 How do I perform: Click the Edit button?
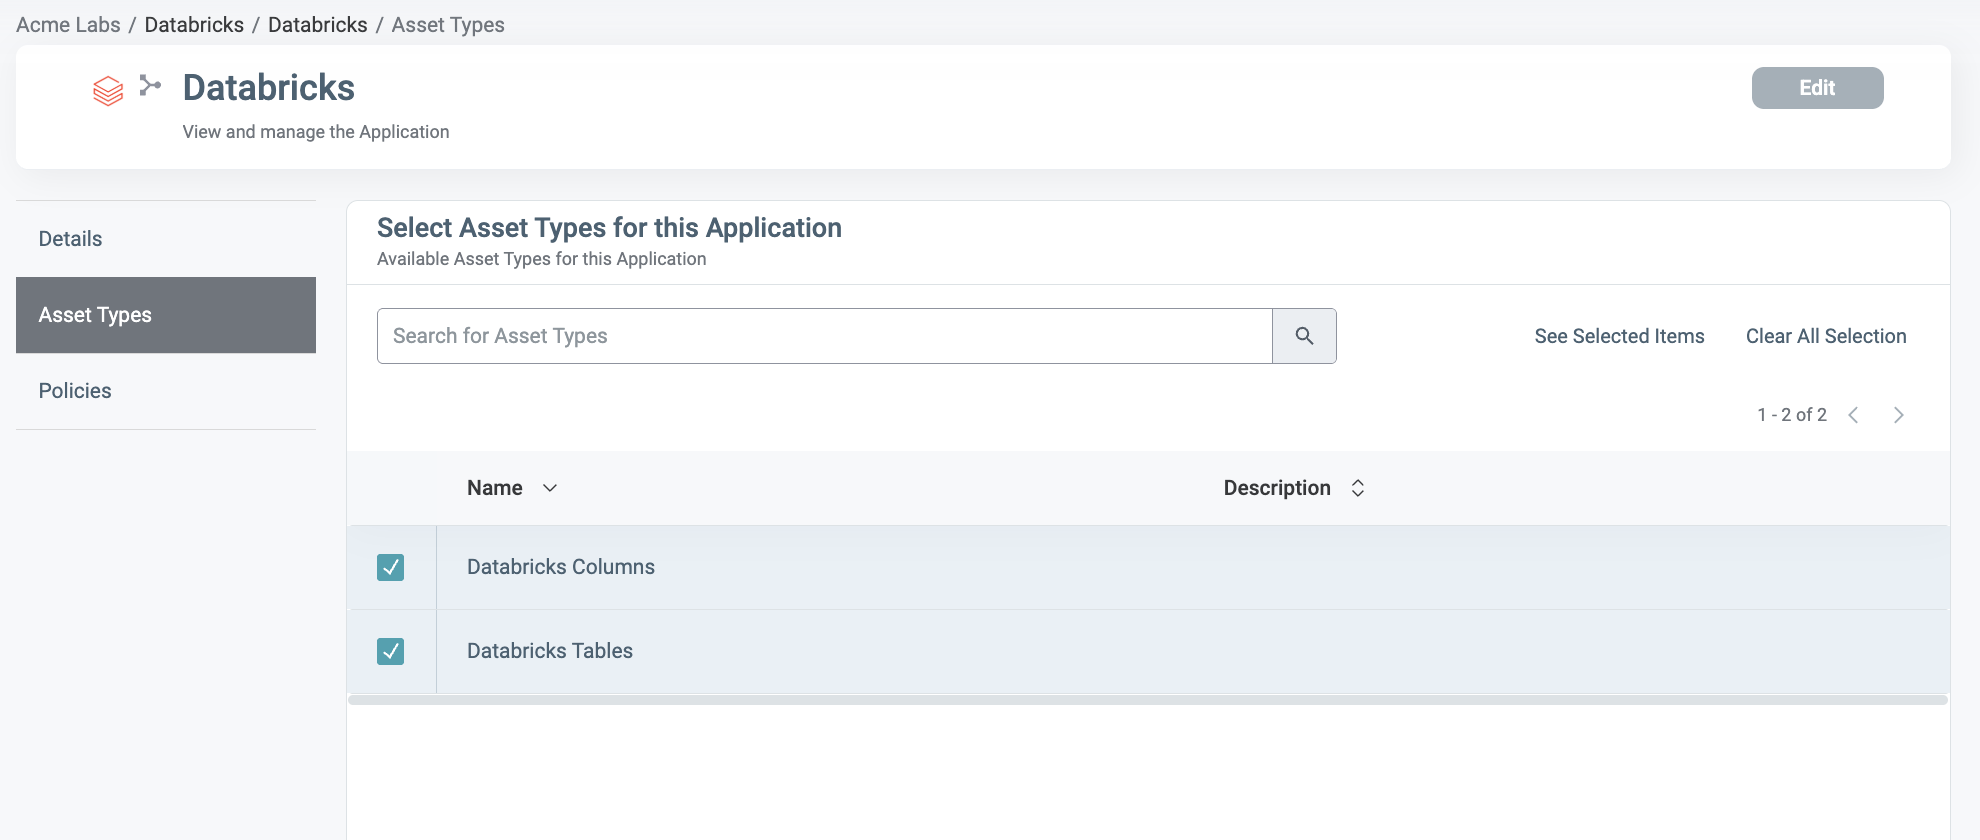[x=1817, y=88]
